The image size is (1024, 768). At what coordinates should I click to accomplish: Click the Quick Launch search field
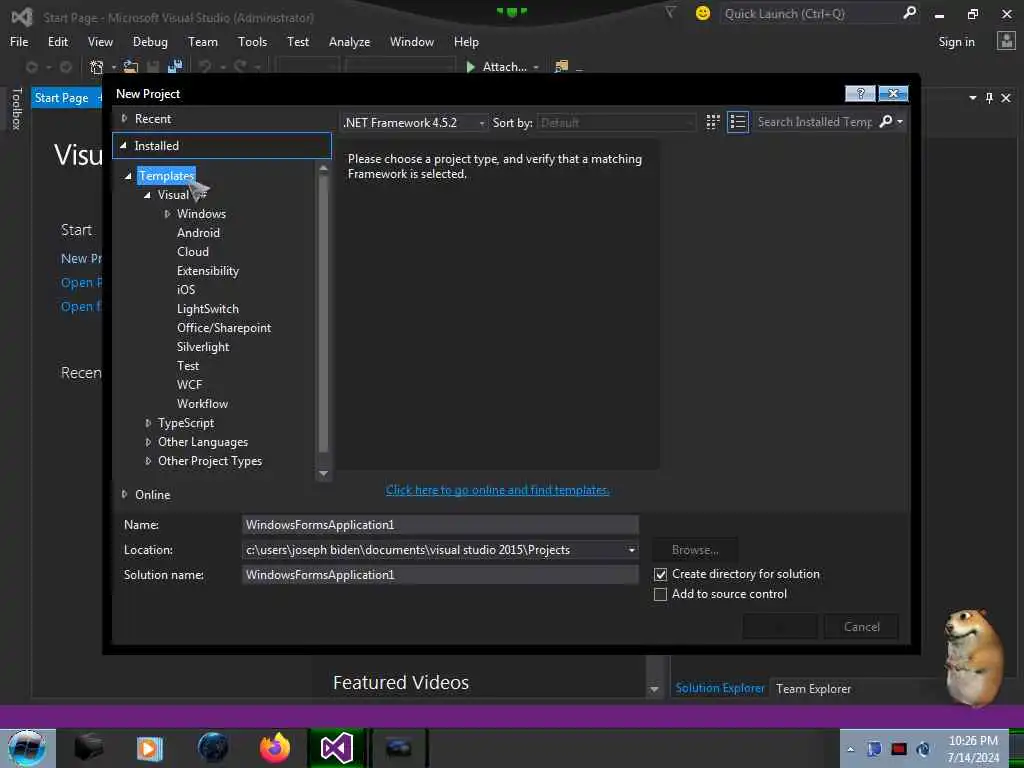coord(810,13)
